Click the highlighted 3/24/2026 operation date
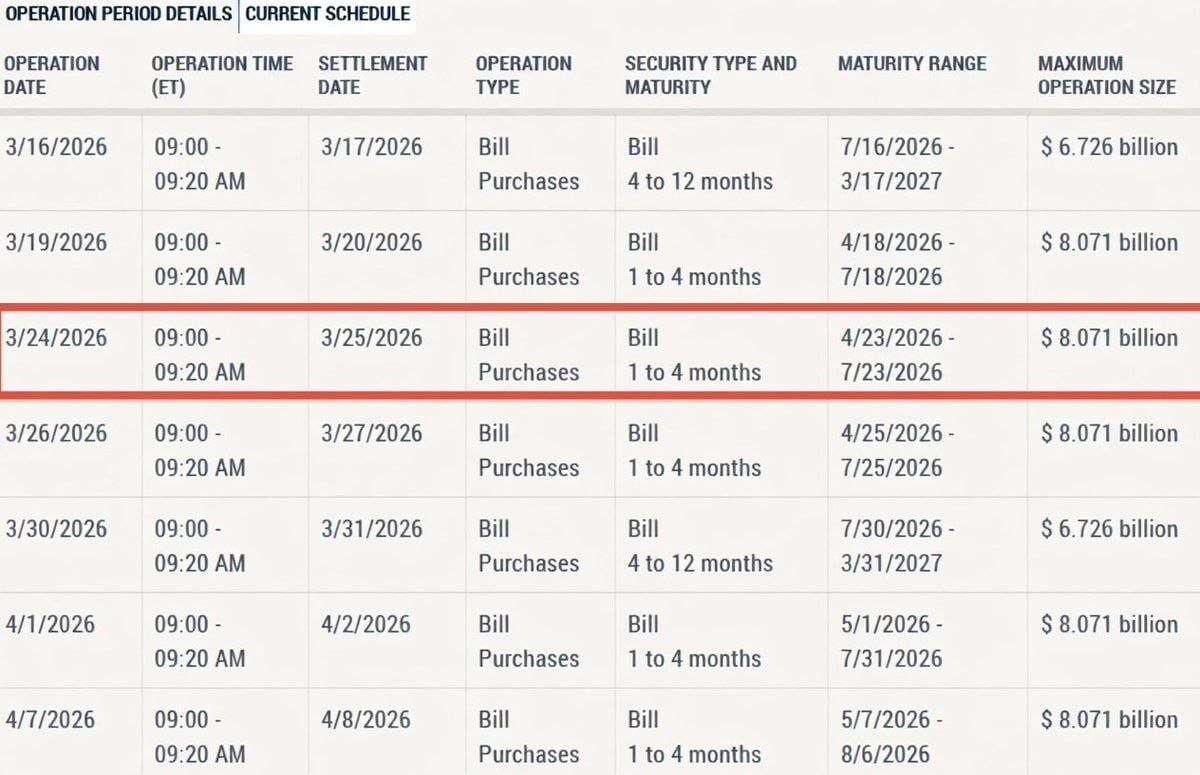 click(x=56, y=338)
